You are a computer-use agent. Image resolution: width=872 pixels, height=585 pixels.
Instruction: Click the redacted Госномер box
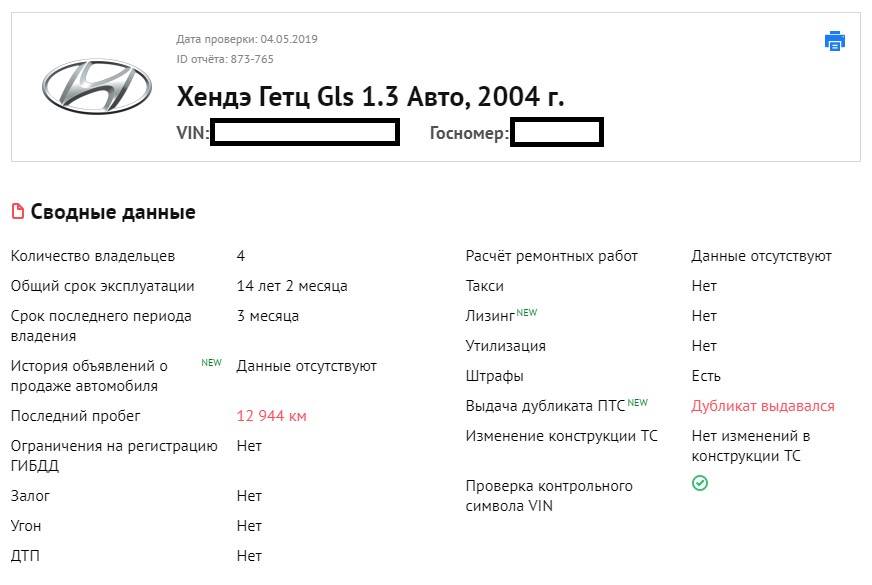556,133
